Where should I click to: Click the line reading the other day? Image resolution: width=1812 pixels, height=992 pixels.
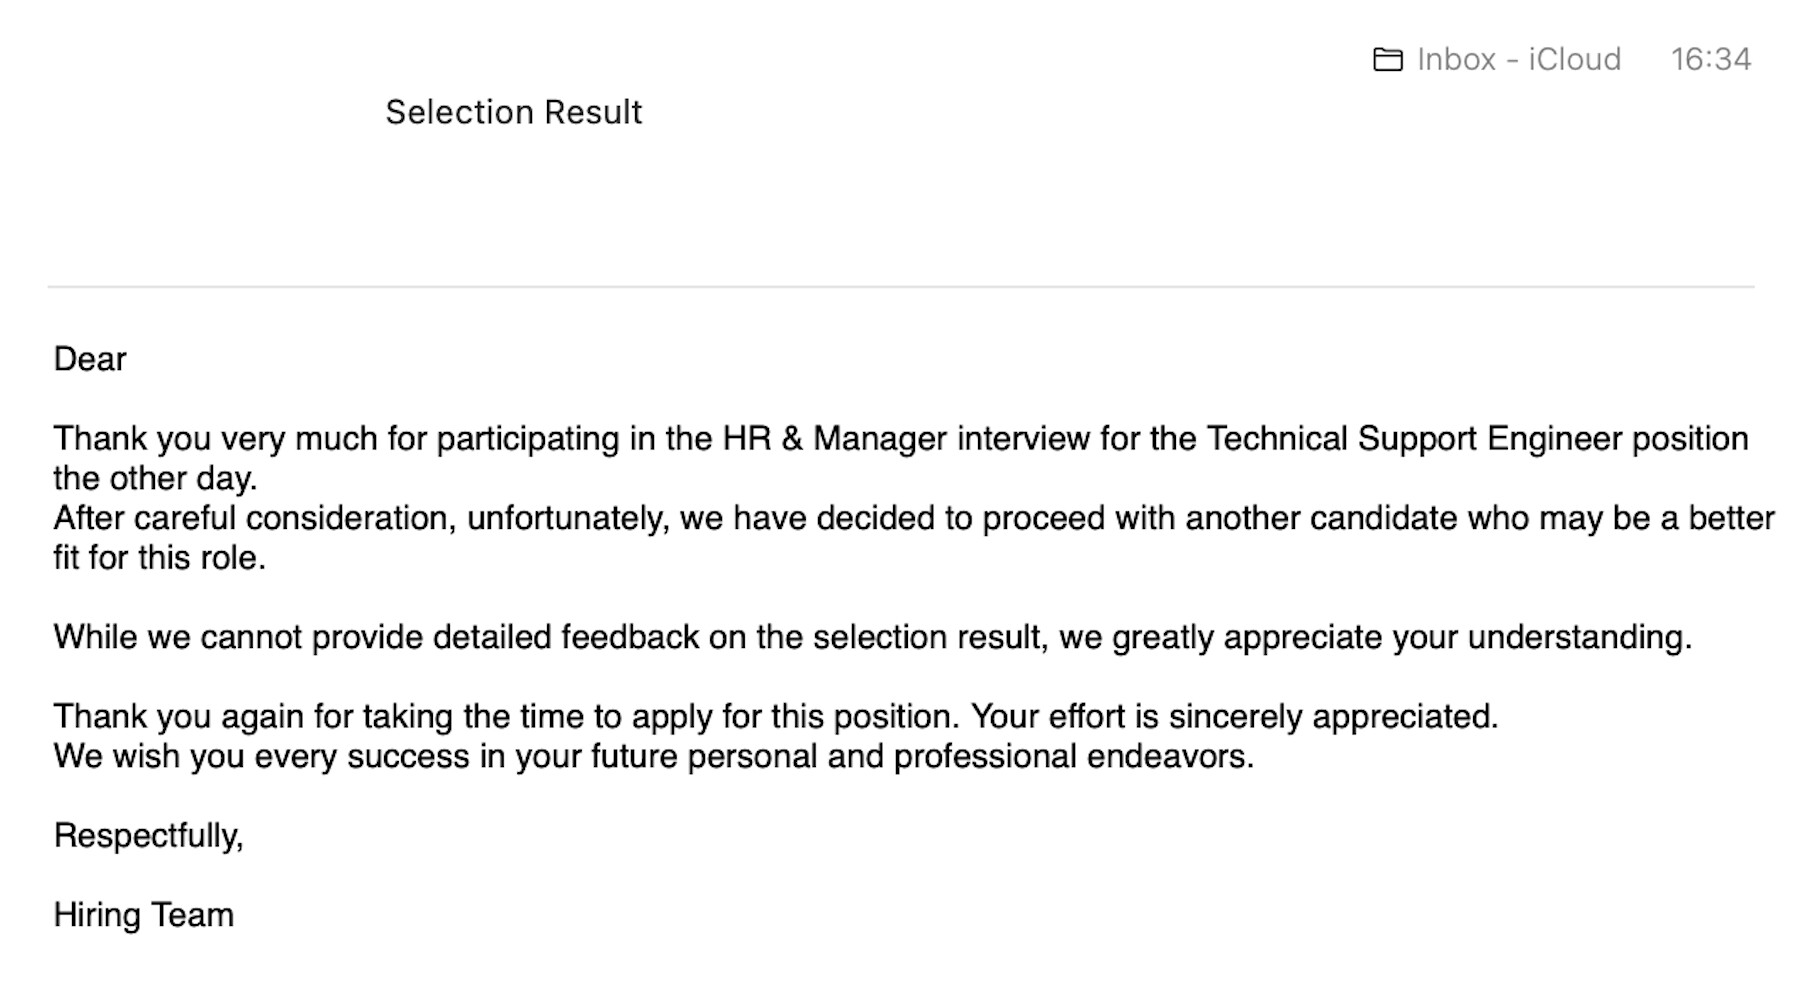(x=155, y=479)
